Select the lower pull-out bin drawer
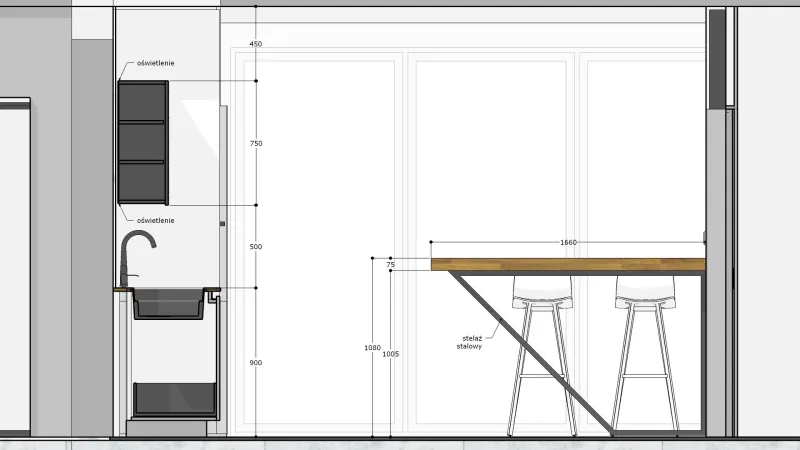This screenshot has height=450, width=800. tap(174, 399)
